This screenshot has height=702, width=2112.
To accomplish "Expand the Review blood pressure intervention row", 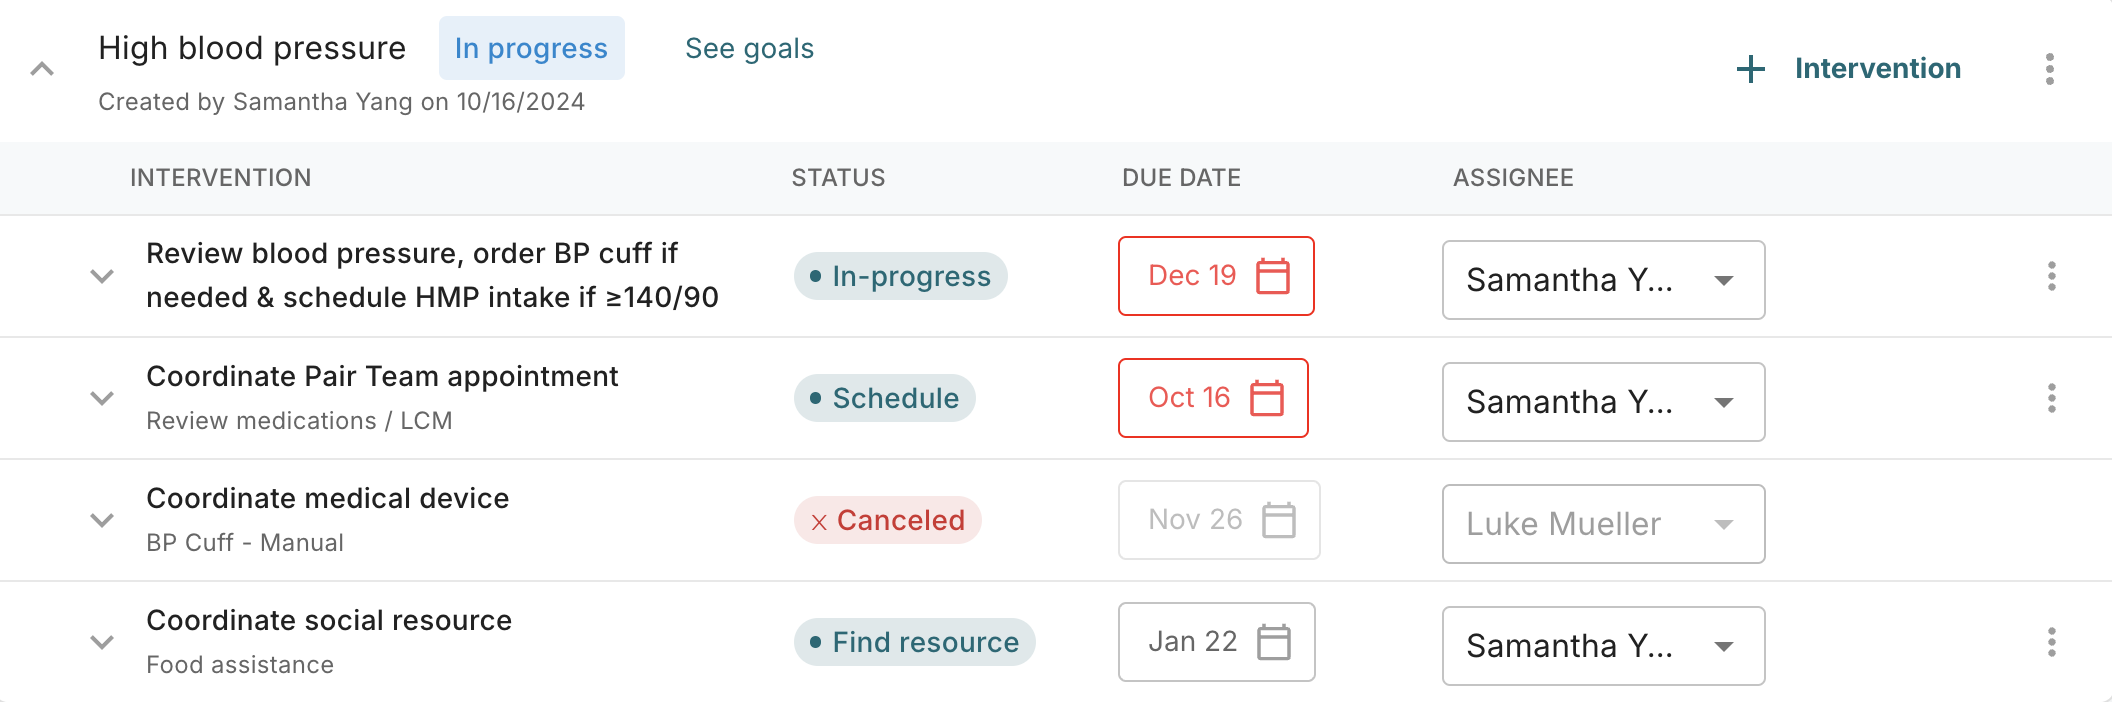I will pos(102,276).
